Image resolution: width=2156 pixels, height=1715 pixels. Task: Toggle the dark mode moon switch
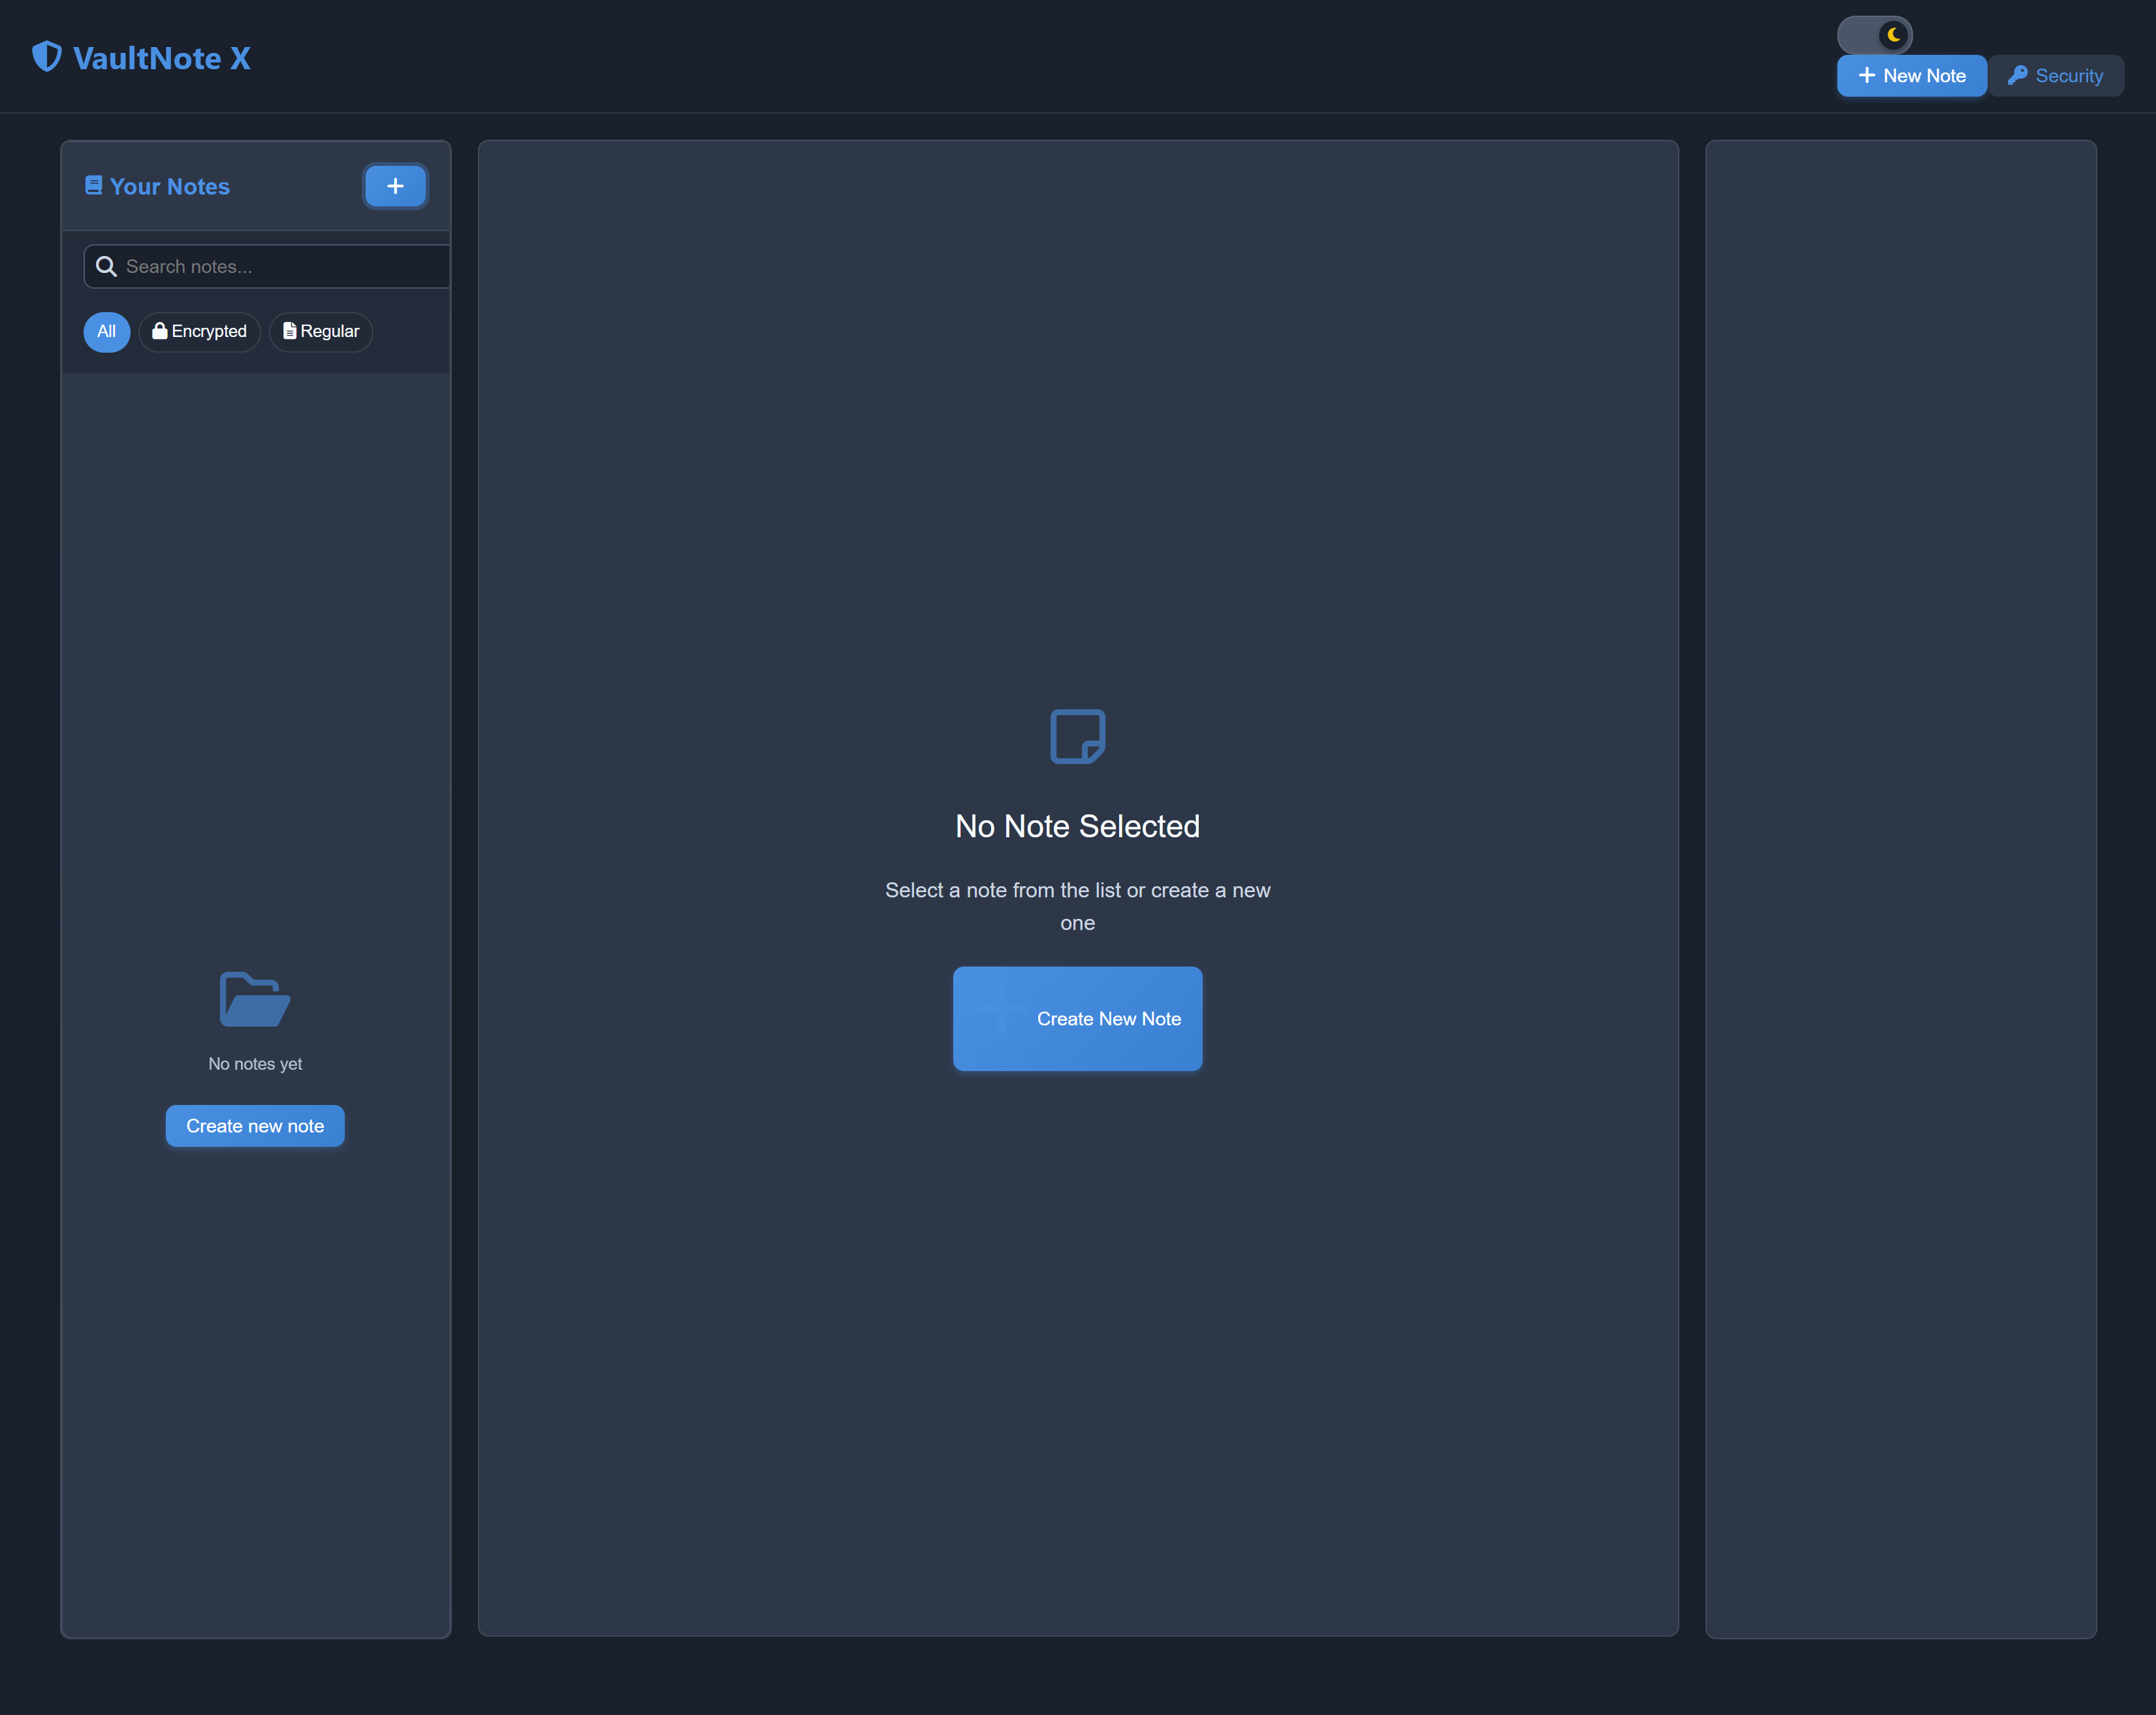pos(1874,35)
